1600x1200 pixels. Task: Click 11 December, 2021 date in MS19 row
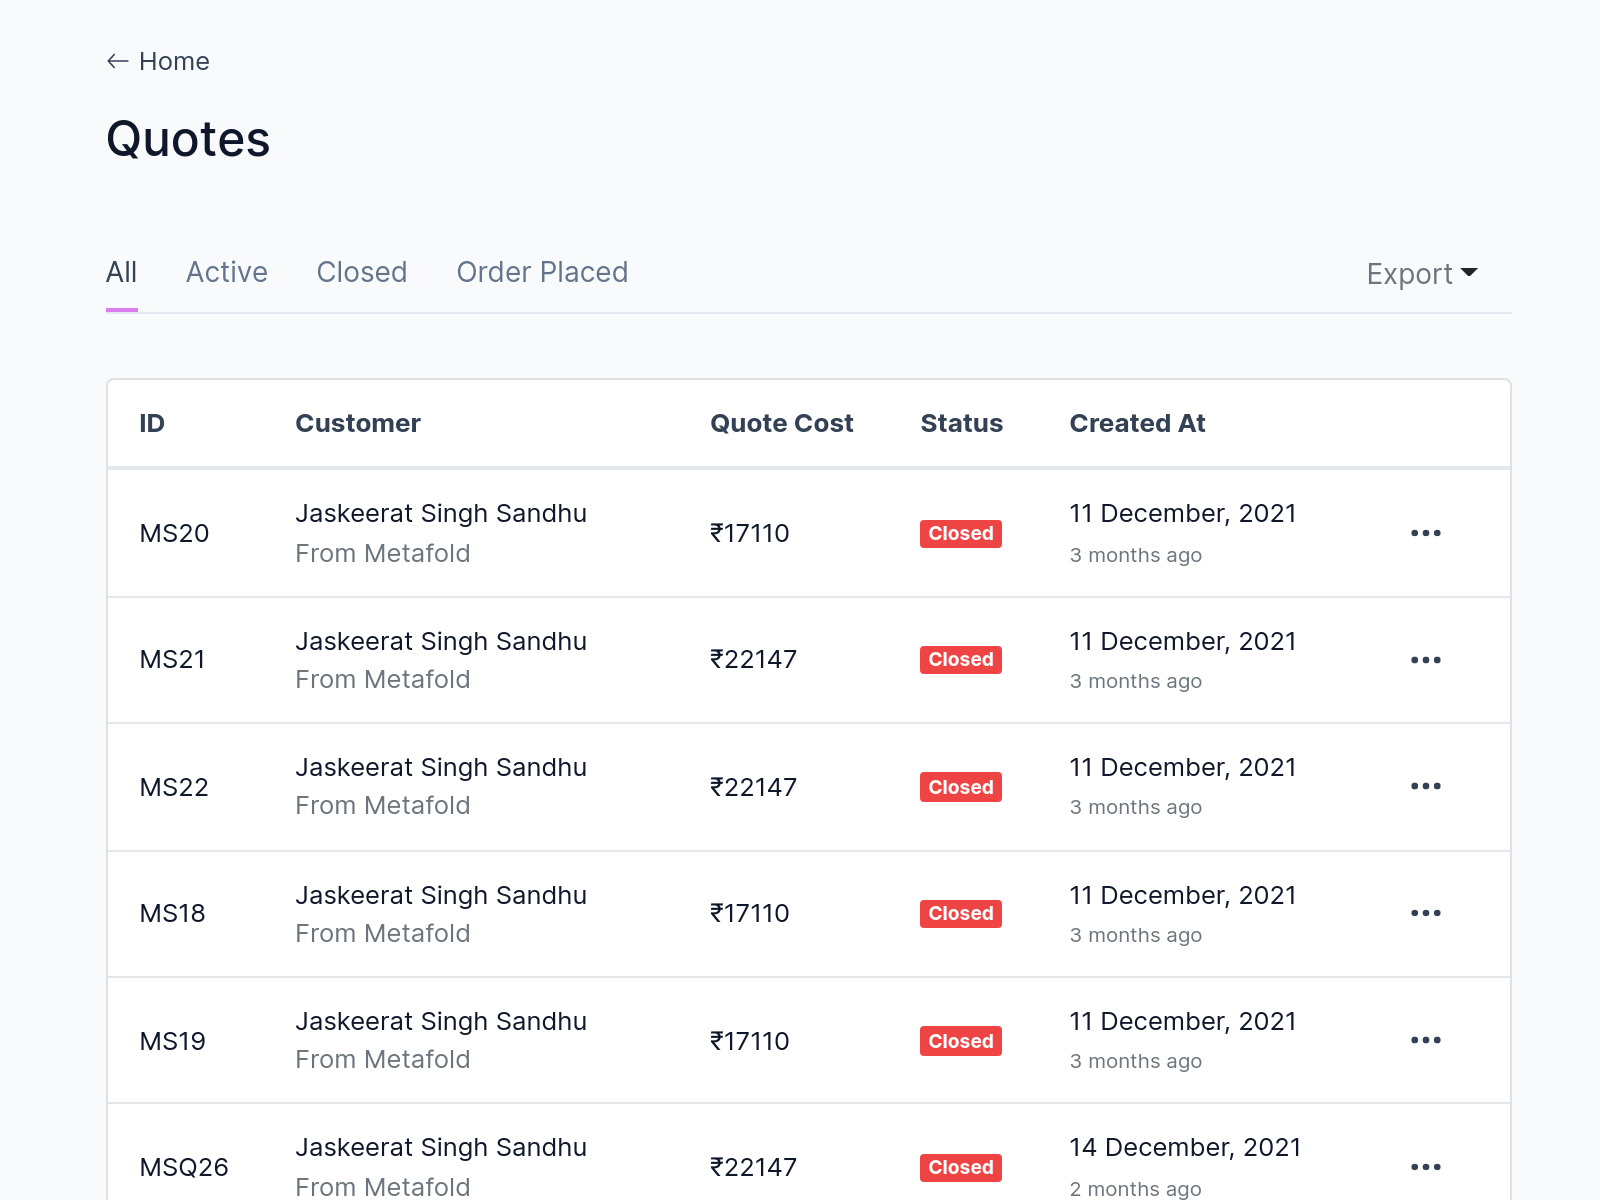[1183, 1021]
